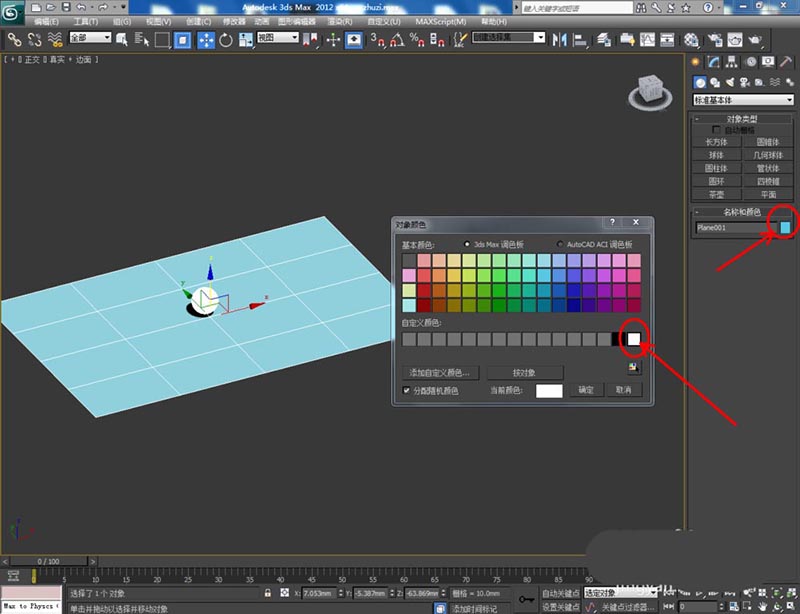Open the 全部 selection filter dropdown
Viewport: 800px width, 614px height.
point(92,38)
